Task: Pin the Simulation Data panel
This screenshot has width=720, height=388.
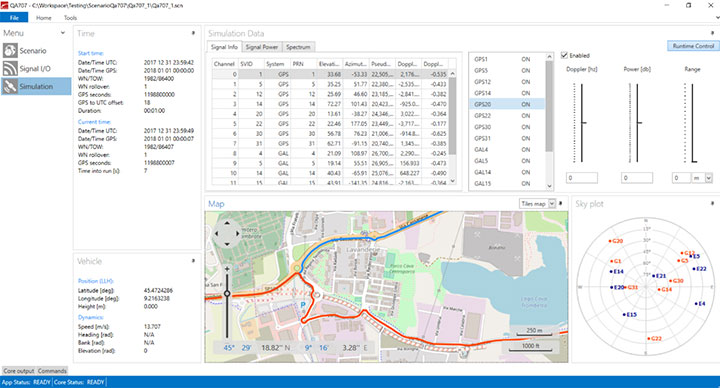Action: (712, 33)
